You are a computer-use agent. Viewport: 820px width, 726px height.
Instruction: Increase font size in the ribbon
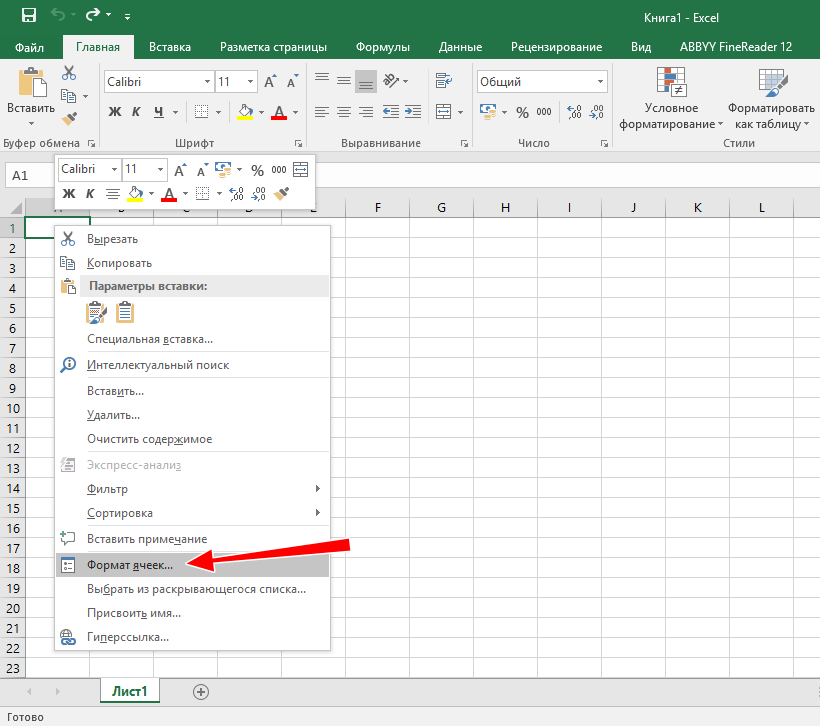coord(270,82)
